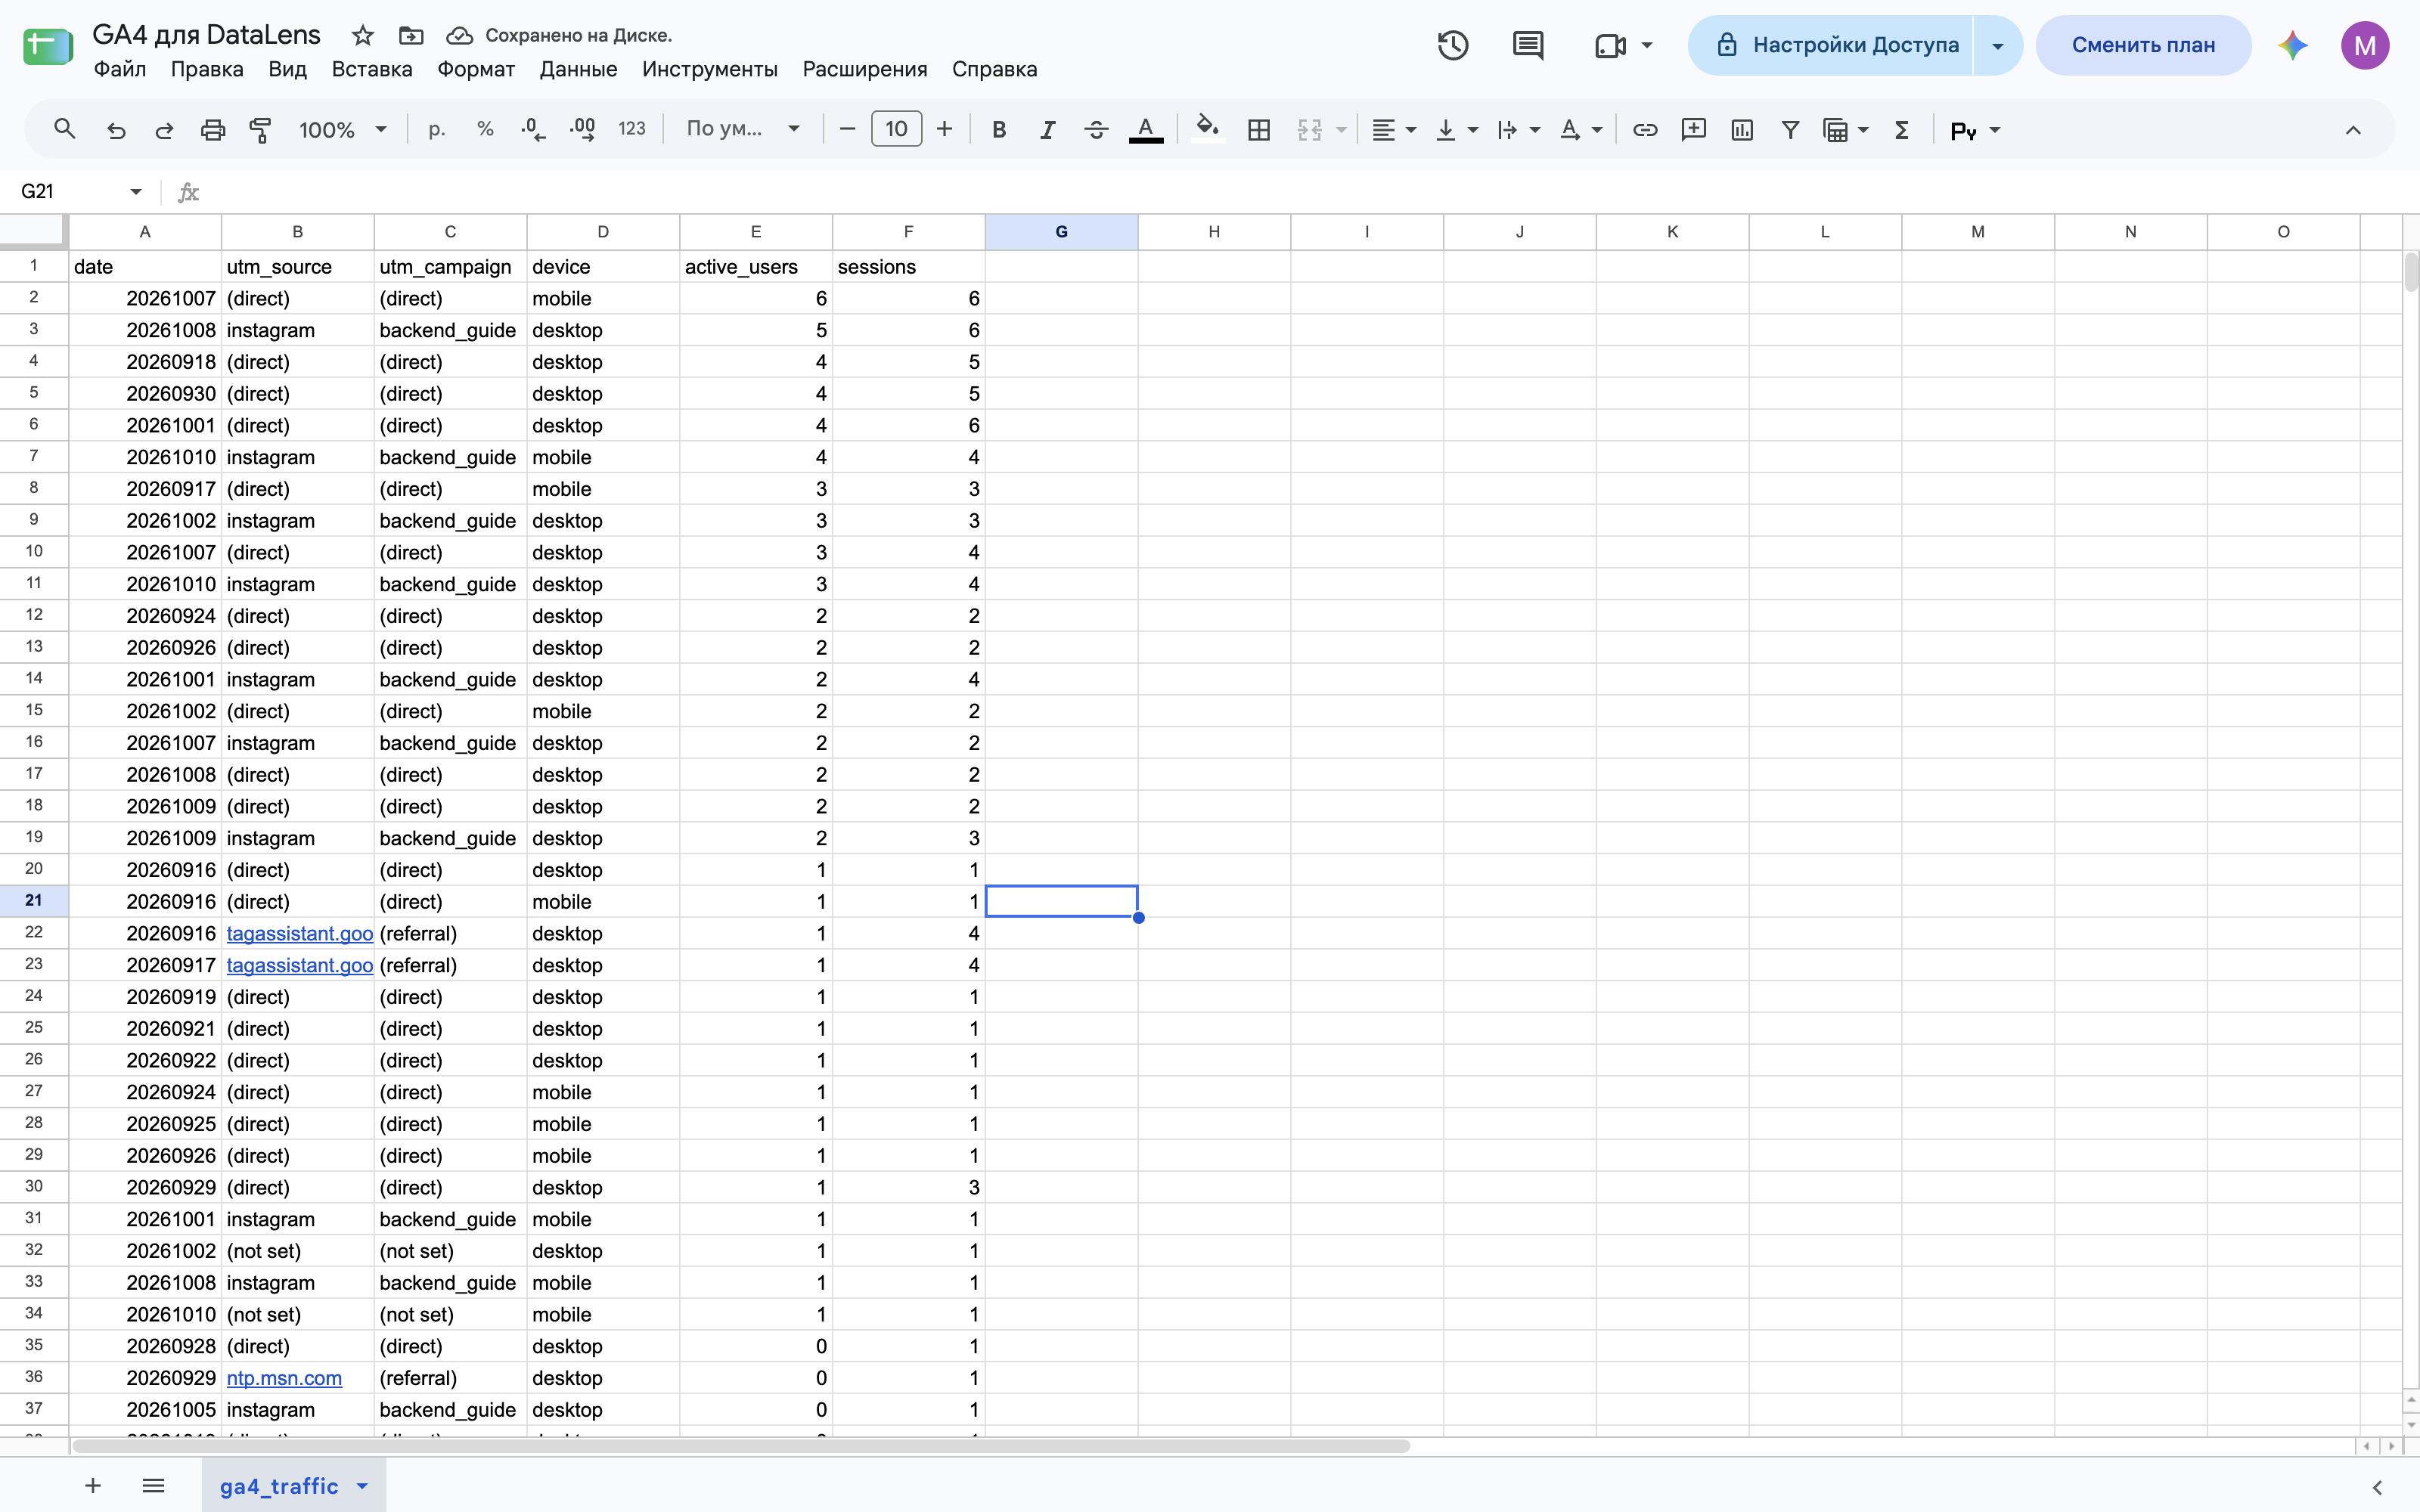Click the Настройки Доступа button

(1831, 45)
